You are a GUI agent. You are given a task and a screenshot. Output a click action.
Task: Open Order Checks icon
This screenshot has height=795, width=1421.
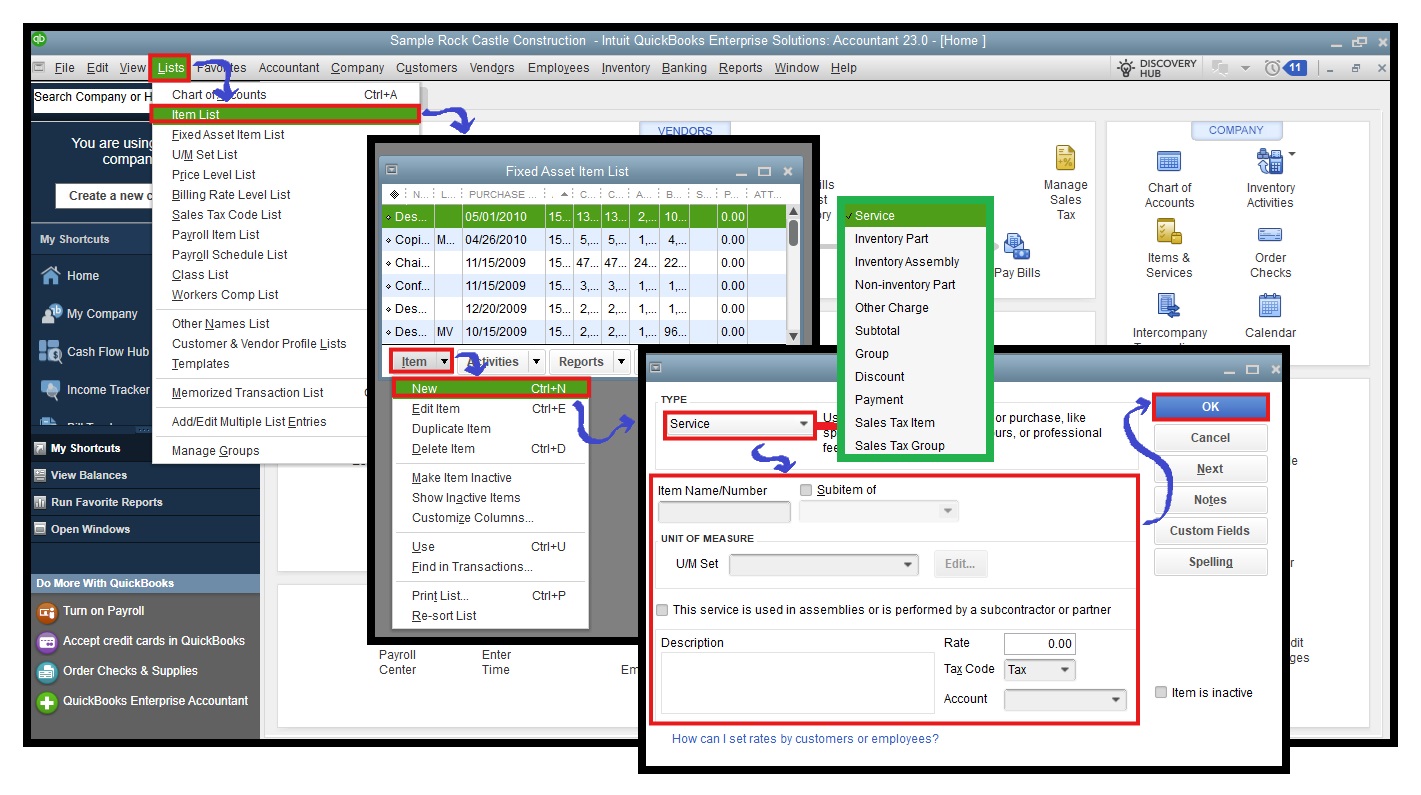pos(1270,234)
